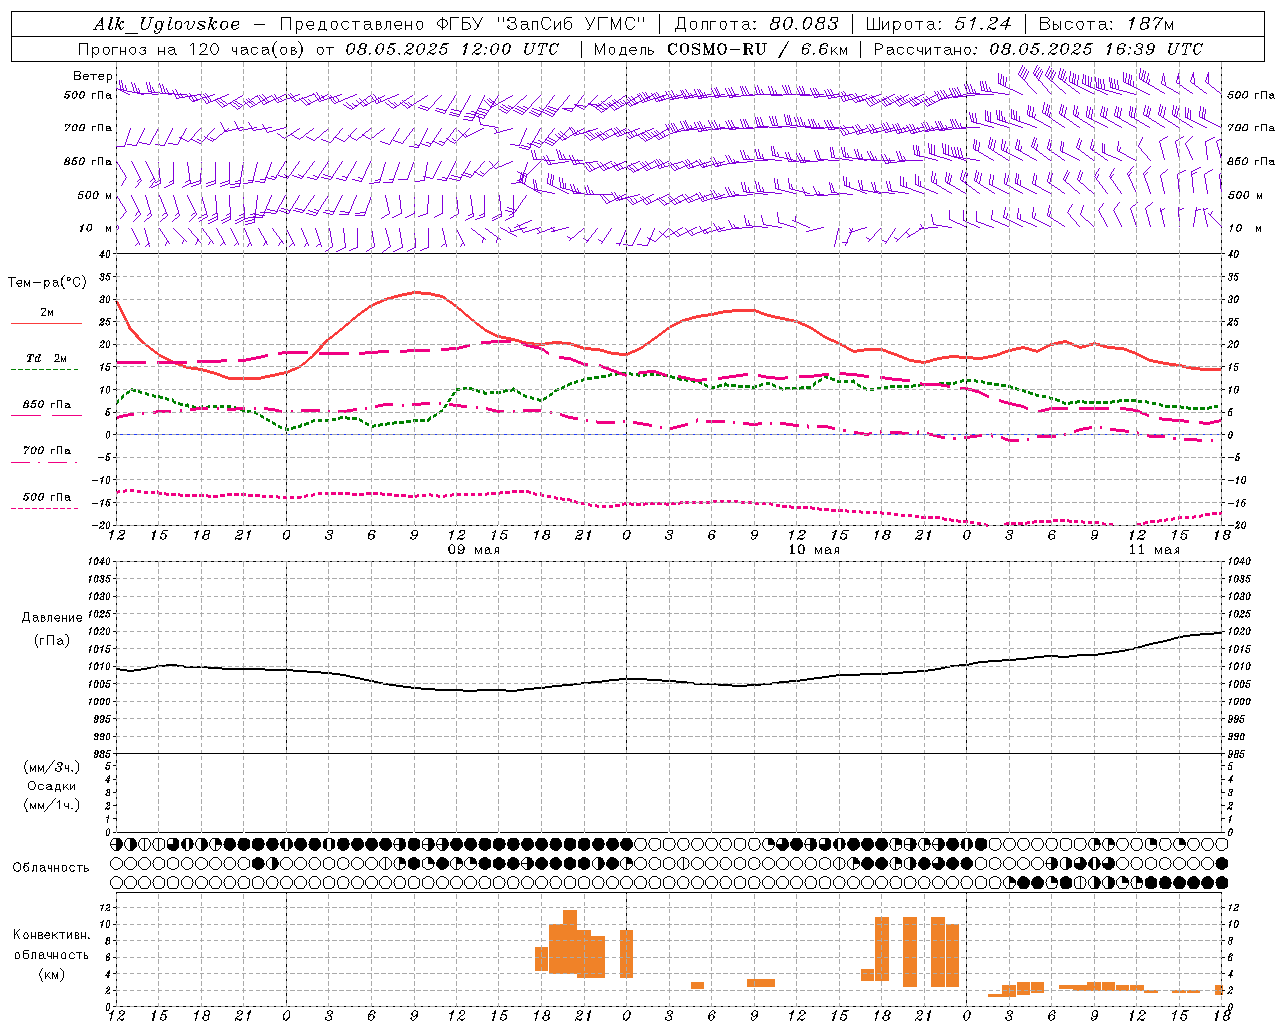This screenshot has width=1280, height=1024.
Task: Click the Облачность cloud cover label
Action: [51, 868]
